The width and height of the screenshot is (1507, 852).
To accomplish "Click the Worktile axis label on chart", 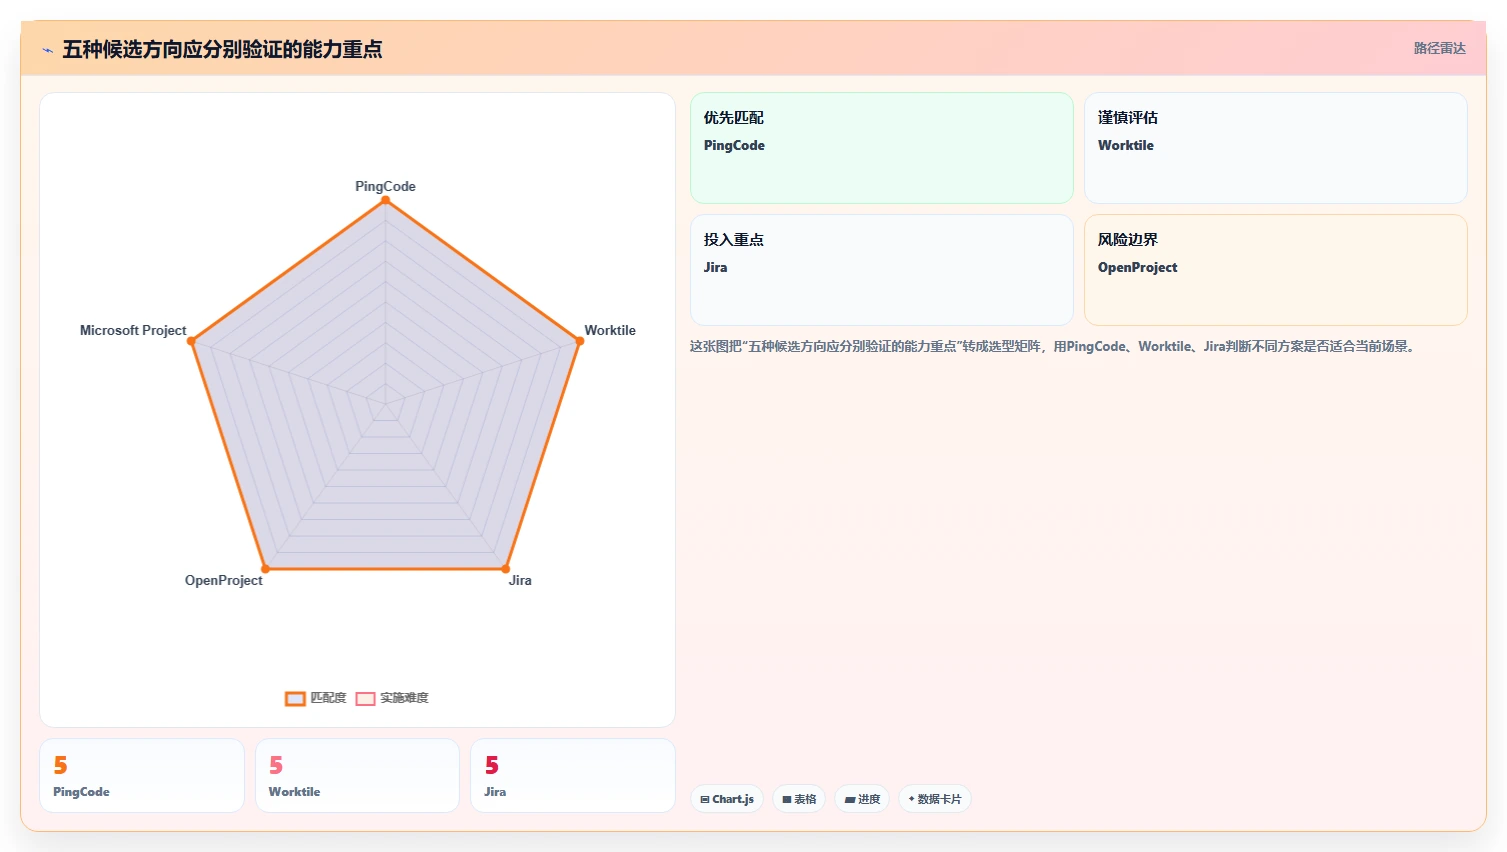I will click(610, 330).
